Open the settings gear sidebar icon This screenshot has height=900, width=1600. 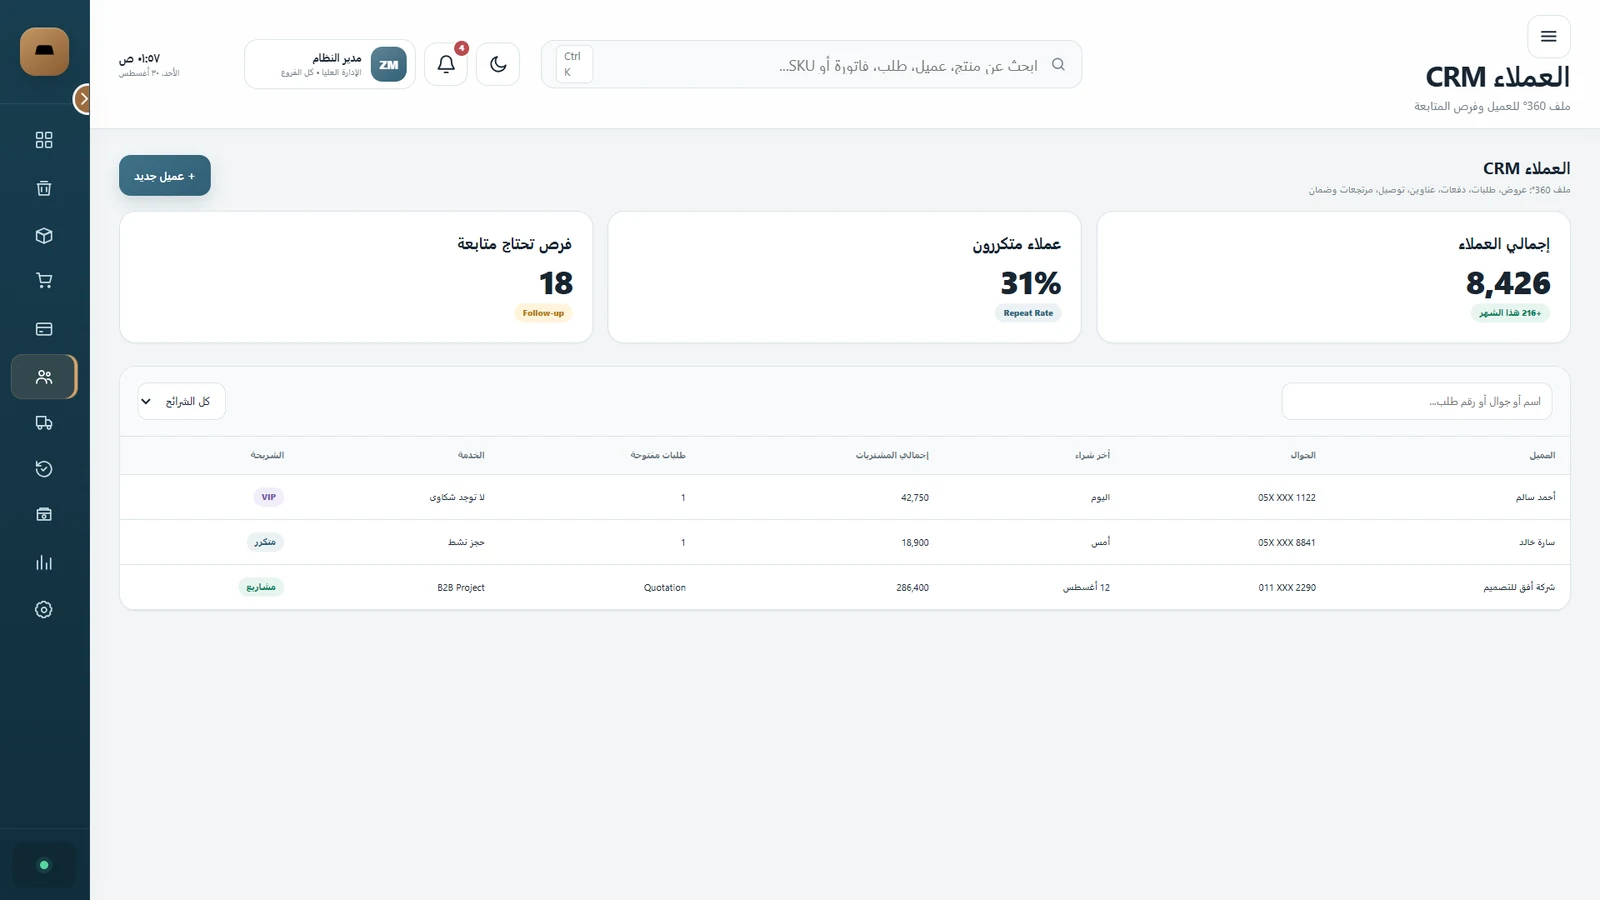44,610
